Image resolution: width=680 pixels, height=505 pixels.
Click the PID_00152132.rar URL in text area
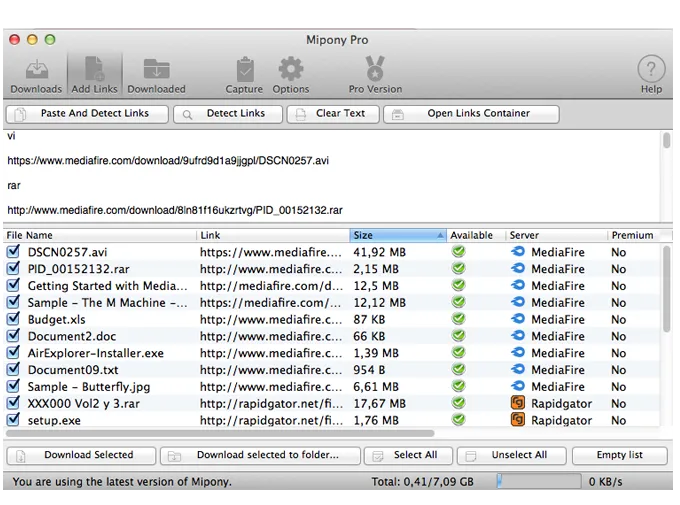point(175,210)
